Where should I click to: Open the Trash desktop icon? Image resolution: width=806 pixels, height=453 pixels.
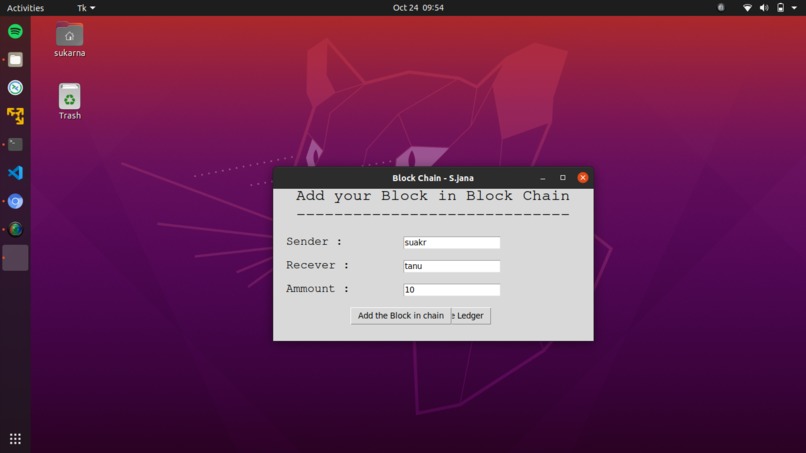tap(69, 102)
